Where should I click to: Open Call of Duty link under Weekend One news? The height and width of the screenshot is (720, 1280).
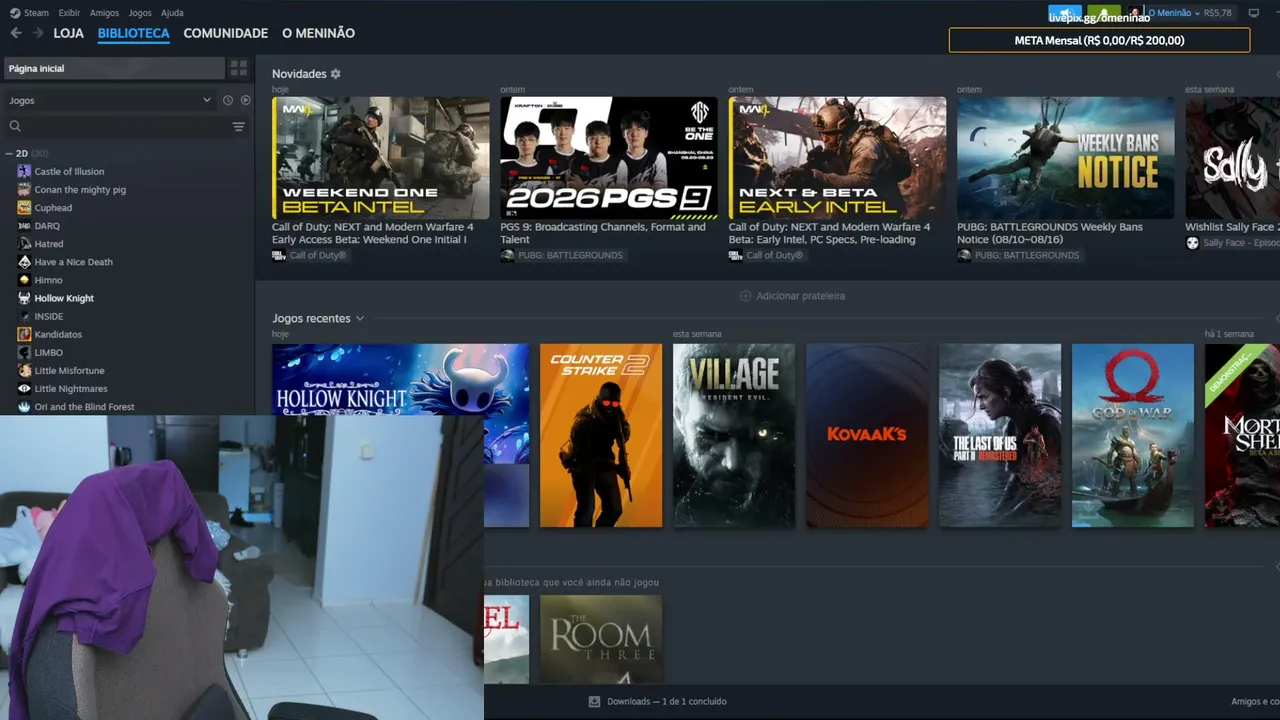point(318,255)
